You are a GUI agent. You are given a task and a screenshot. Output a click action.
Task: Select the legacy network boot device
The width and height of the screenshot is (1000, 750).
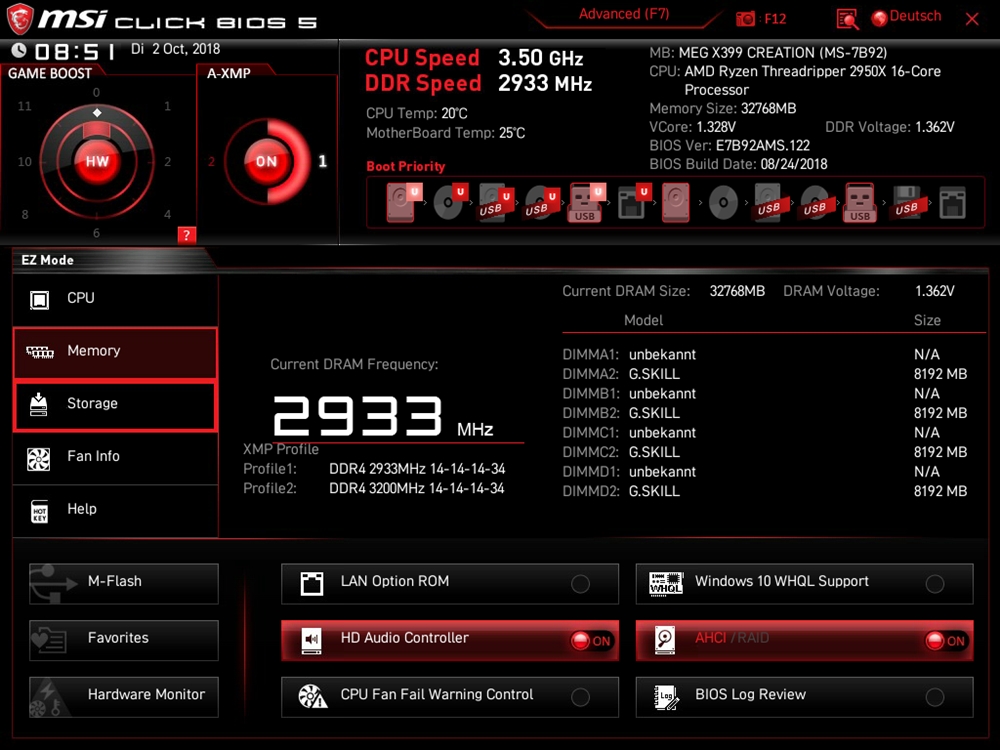tap(952, 203)
